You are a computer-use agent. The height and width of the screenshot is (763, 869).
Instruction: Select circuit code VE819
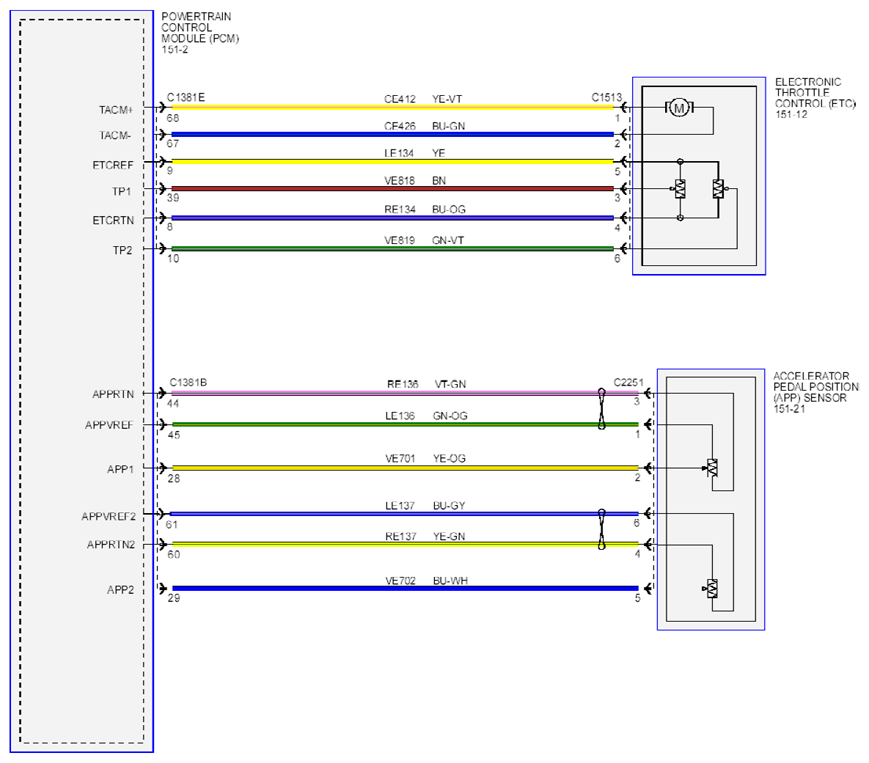pos(400,240)
